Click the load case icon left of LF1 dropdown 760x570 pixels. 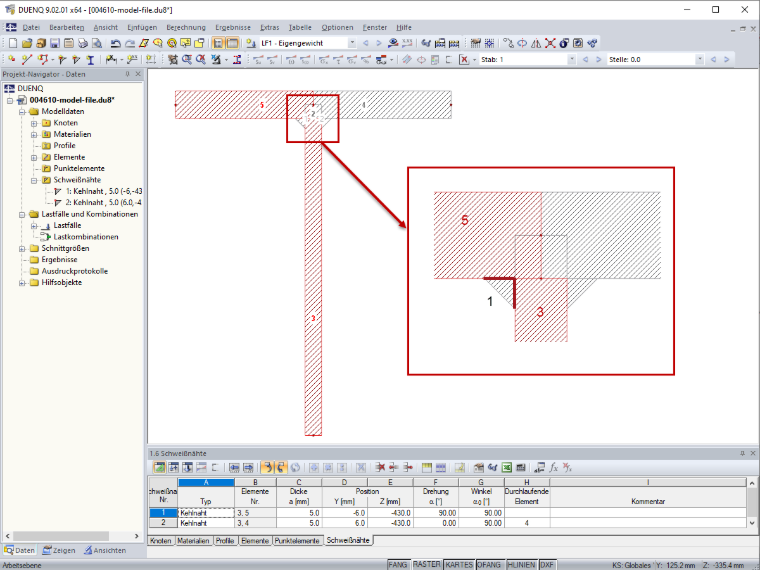pos(251,43)
